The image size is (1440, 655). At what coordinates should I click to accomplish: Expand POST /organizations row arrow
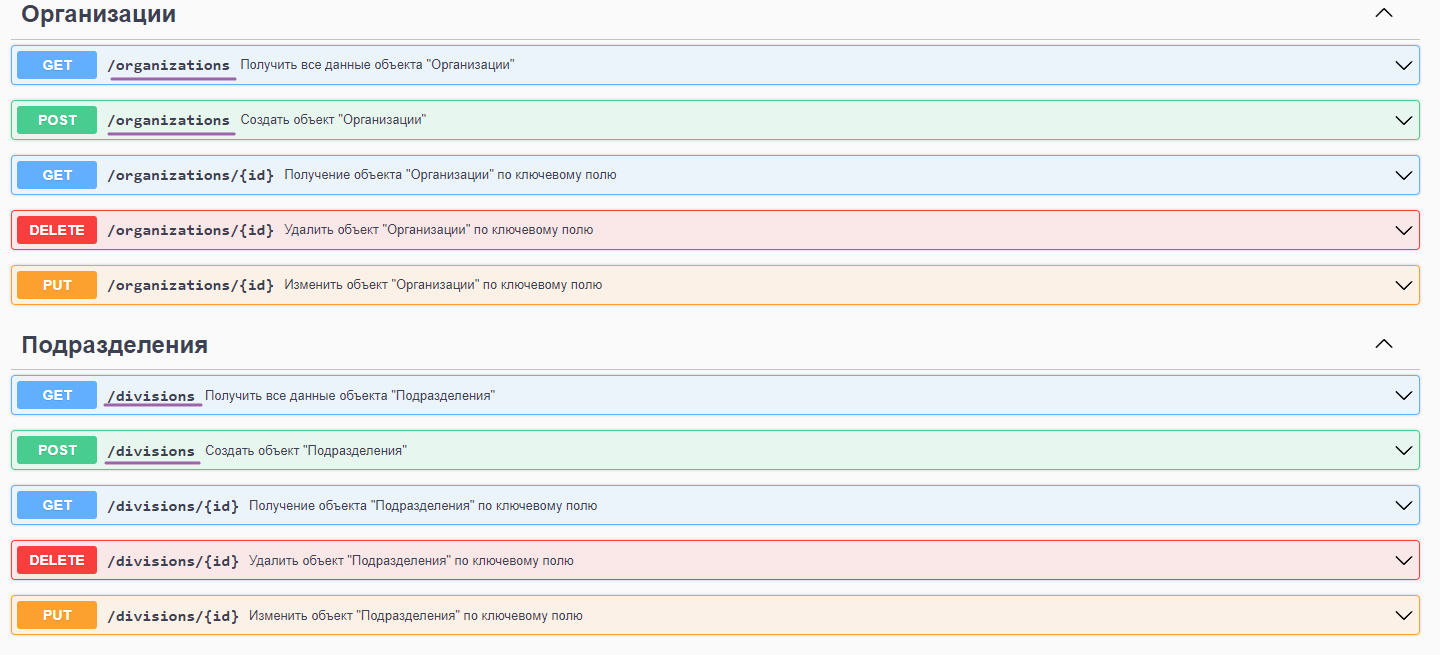click(1403, 120)
